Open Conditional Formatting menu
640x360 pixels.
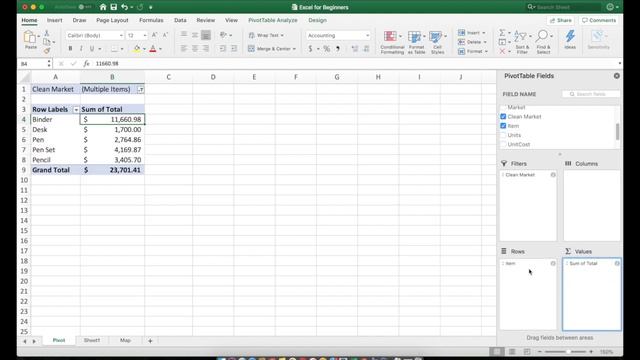(392, 42)
